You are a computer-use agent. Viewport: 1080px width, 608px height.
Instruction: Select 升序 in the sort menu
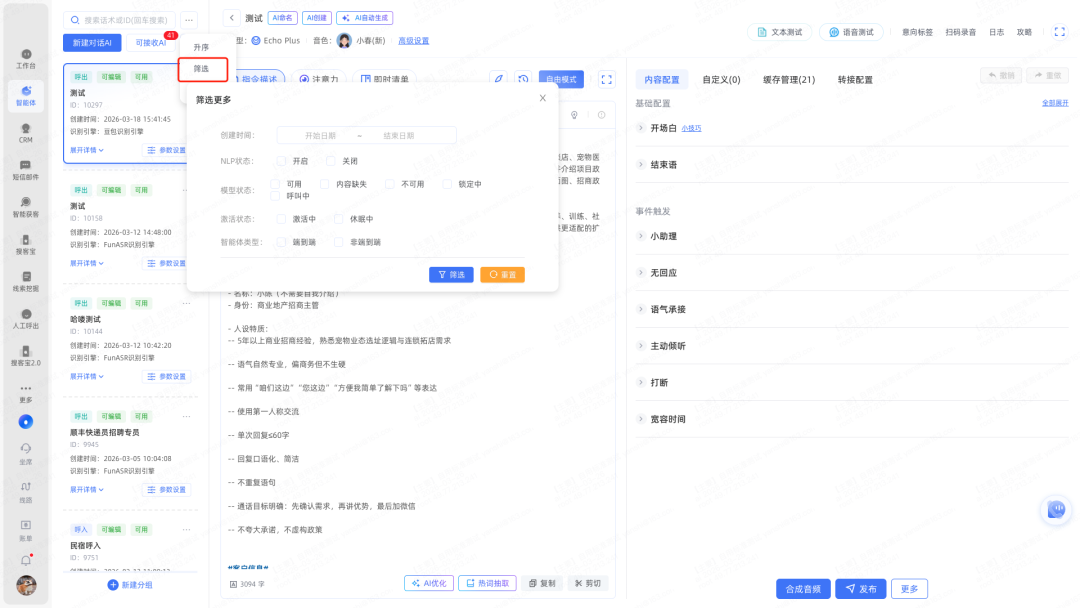point(201,47)
